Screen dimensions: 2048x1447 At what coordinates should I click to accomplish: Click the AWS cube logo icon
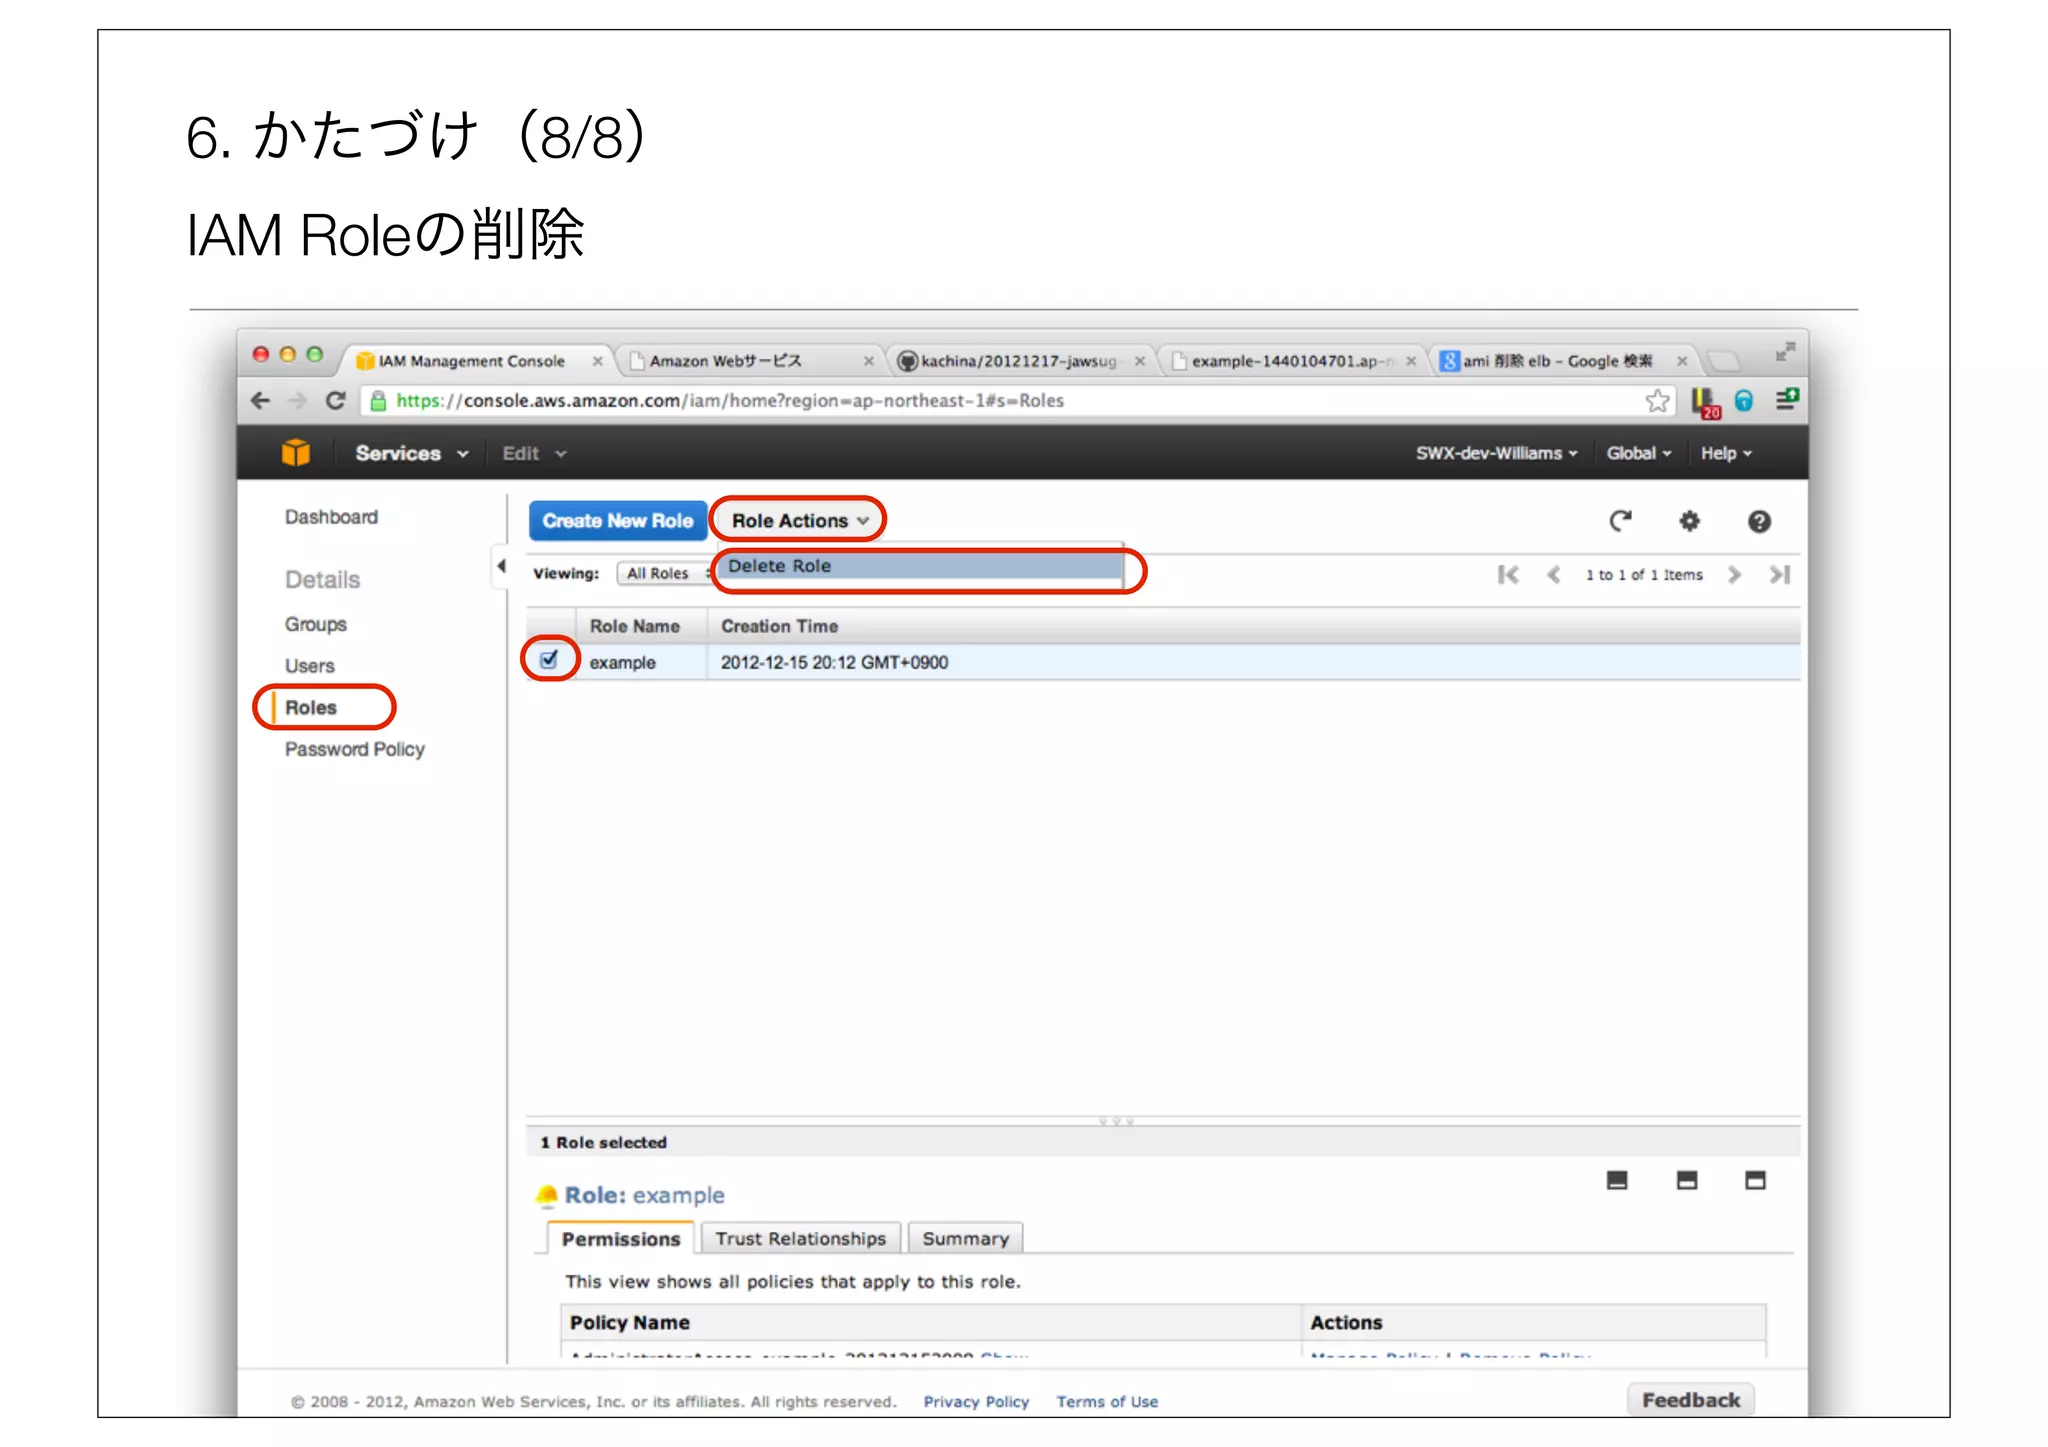pos(295,453)
